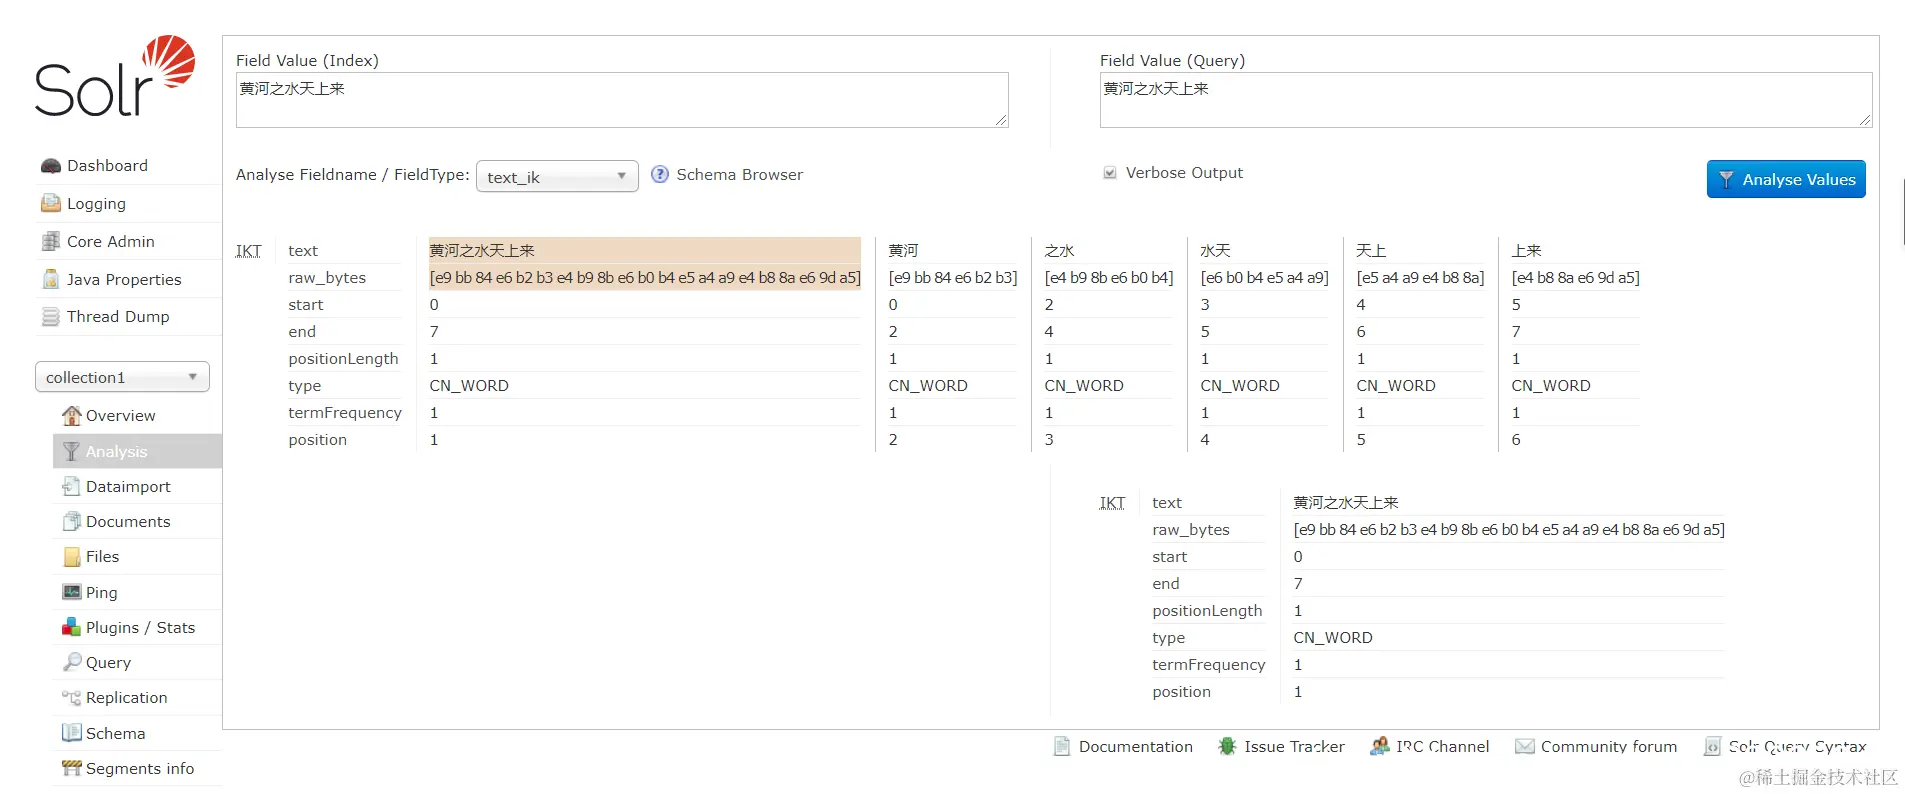Viewport: 1905px width, 794px height.
Task: Open the Solr Query Syntax link
Action: 1797,747
